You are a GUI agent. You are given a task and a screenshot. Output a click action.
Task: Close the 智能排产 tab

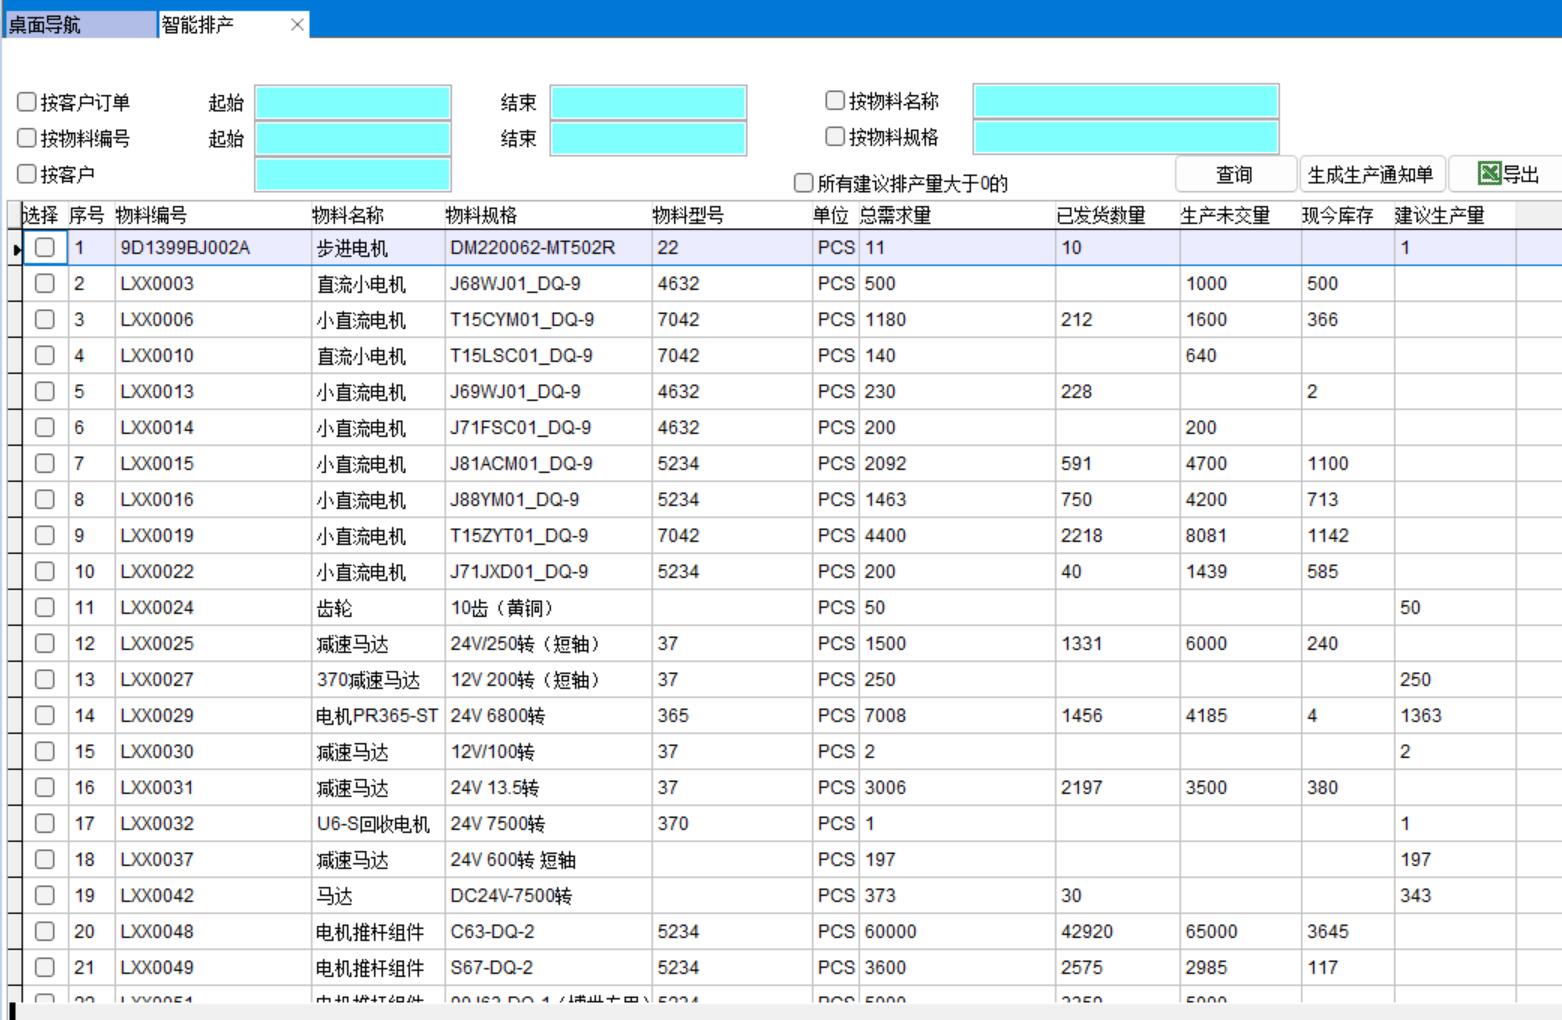(297, 25)
